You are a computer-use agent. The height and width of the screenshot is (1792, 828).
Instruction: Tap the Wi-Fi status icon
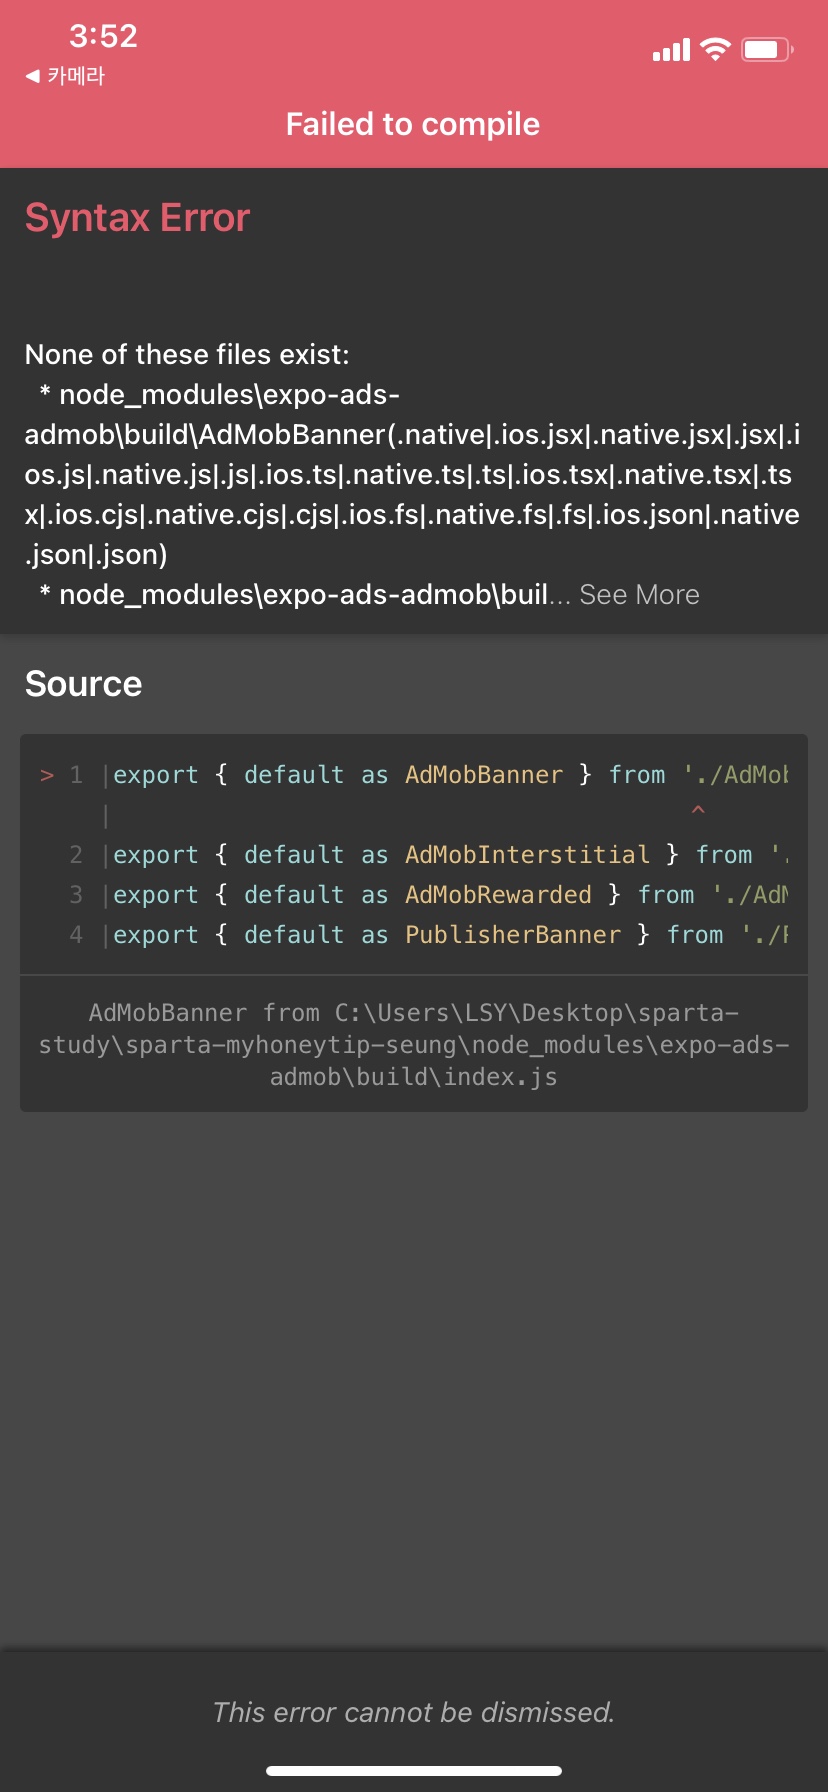coord(716,49)
